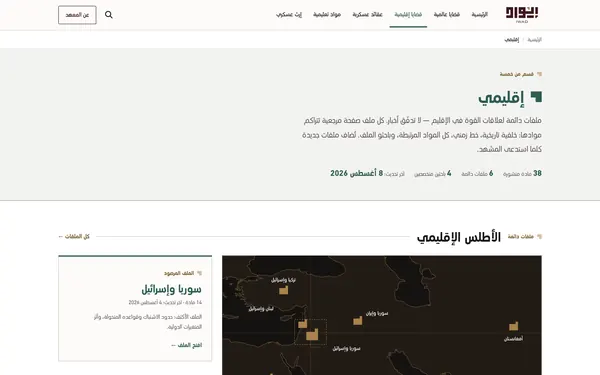Select the Syria and Iran map marker
The image size is (600, 375).
click(x=358, y=320)
